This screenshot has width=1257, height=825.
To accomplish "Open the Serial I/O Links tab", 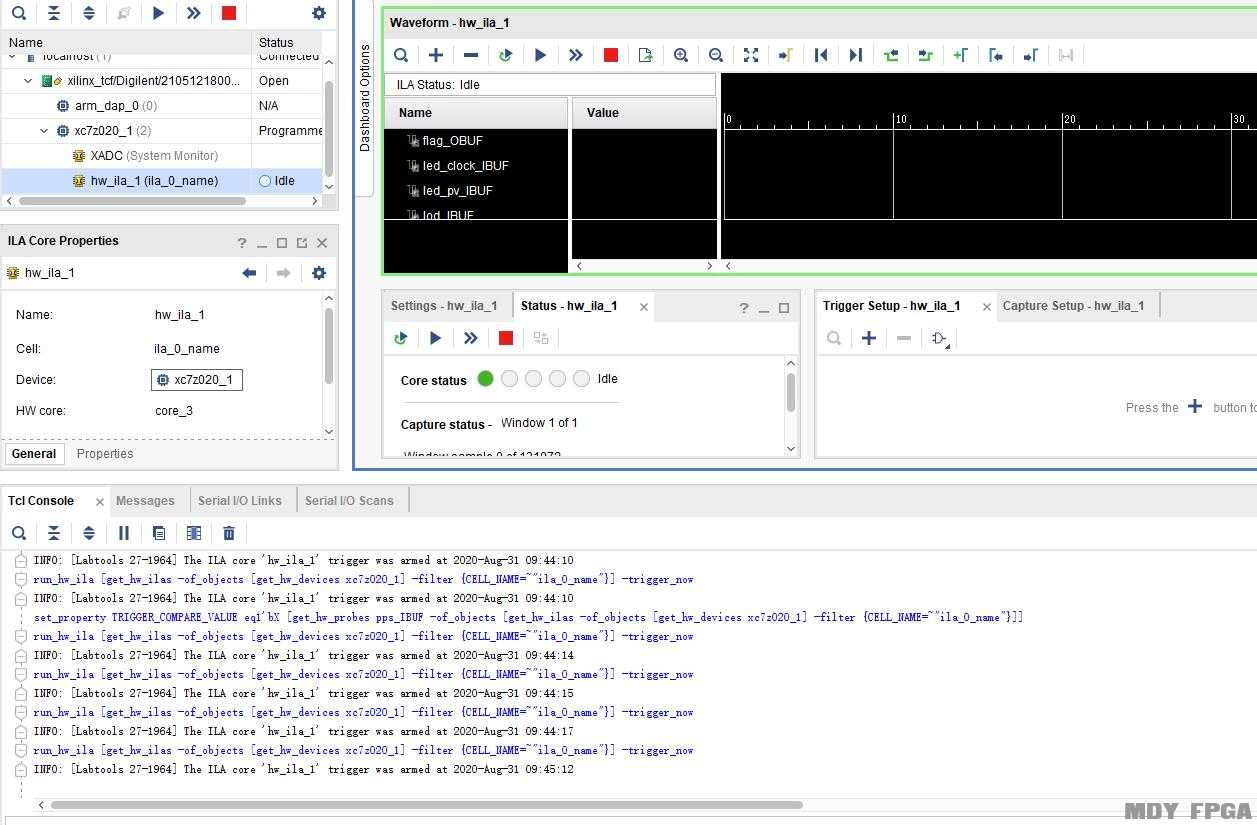I will (239, 501).
